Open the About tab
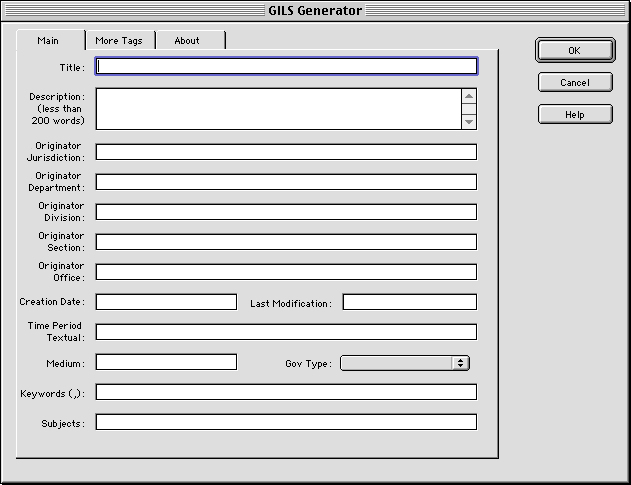 [x=187, y=41]
